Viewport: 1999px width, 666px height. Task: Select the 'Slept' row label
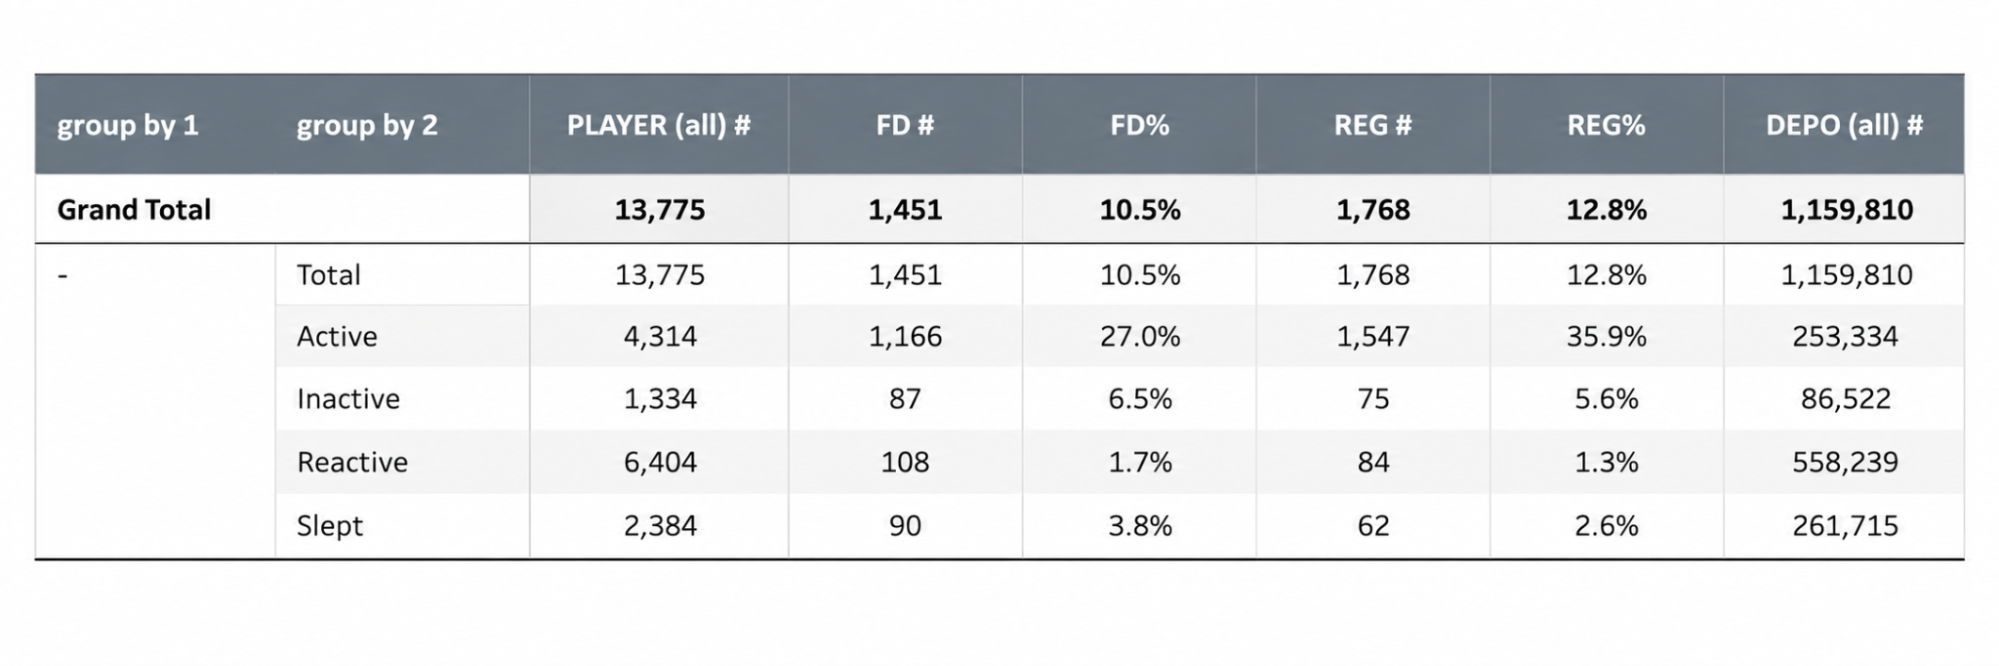point(329,526)
